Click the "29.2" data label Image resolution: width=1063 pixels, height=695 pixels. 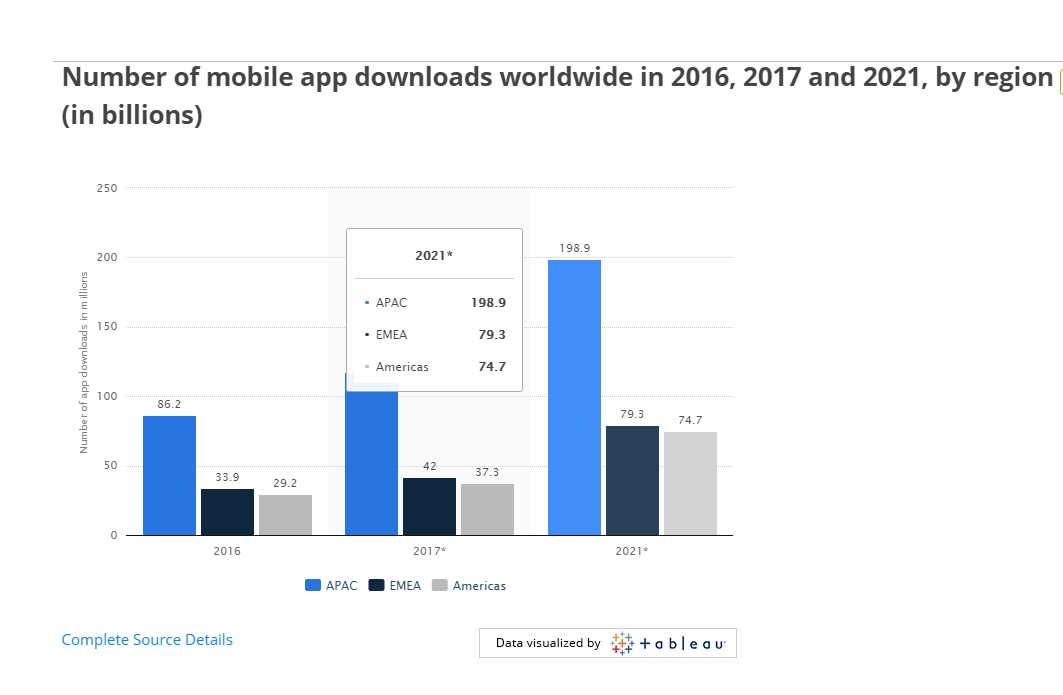(x=285, y=483)
